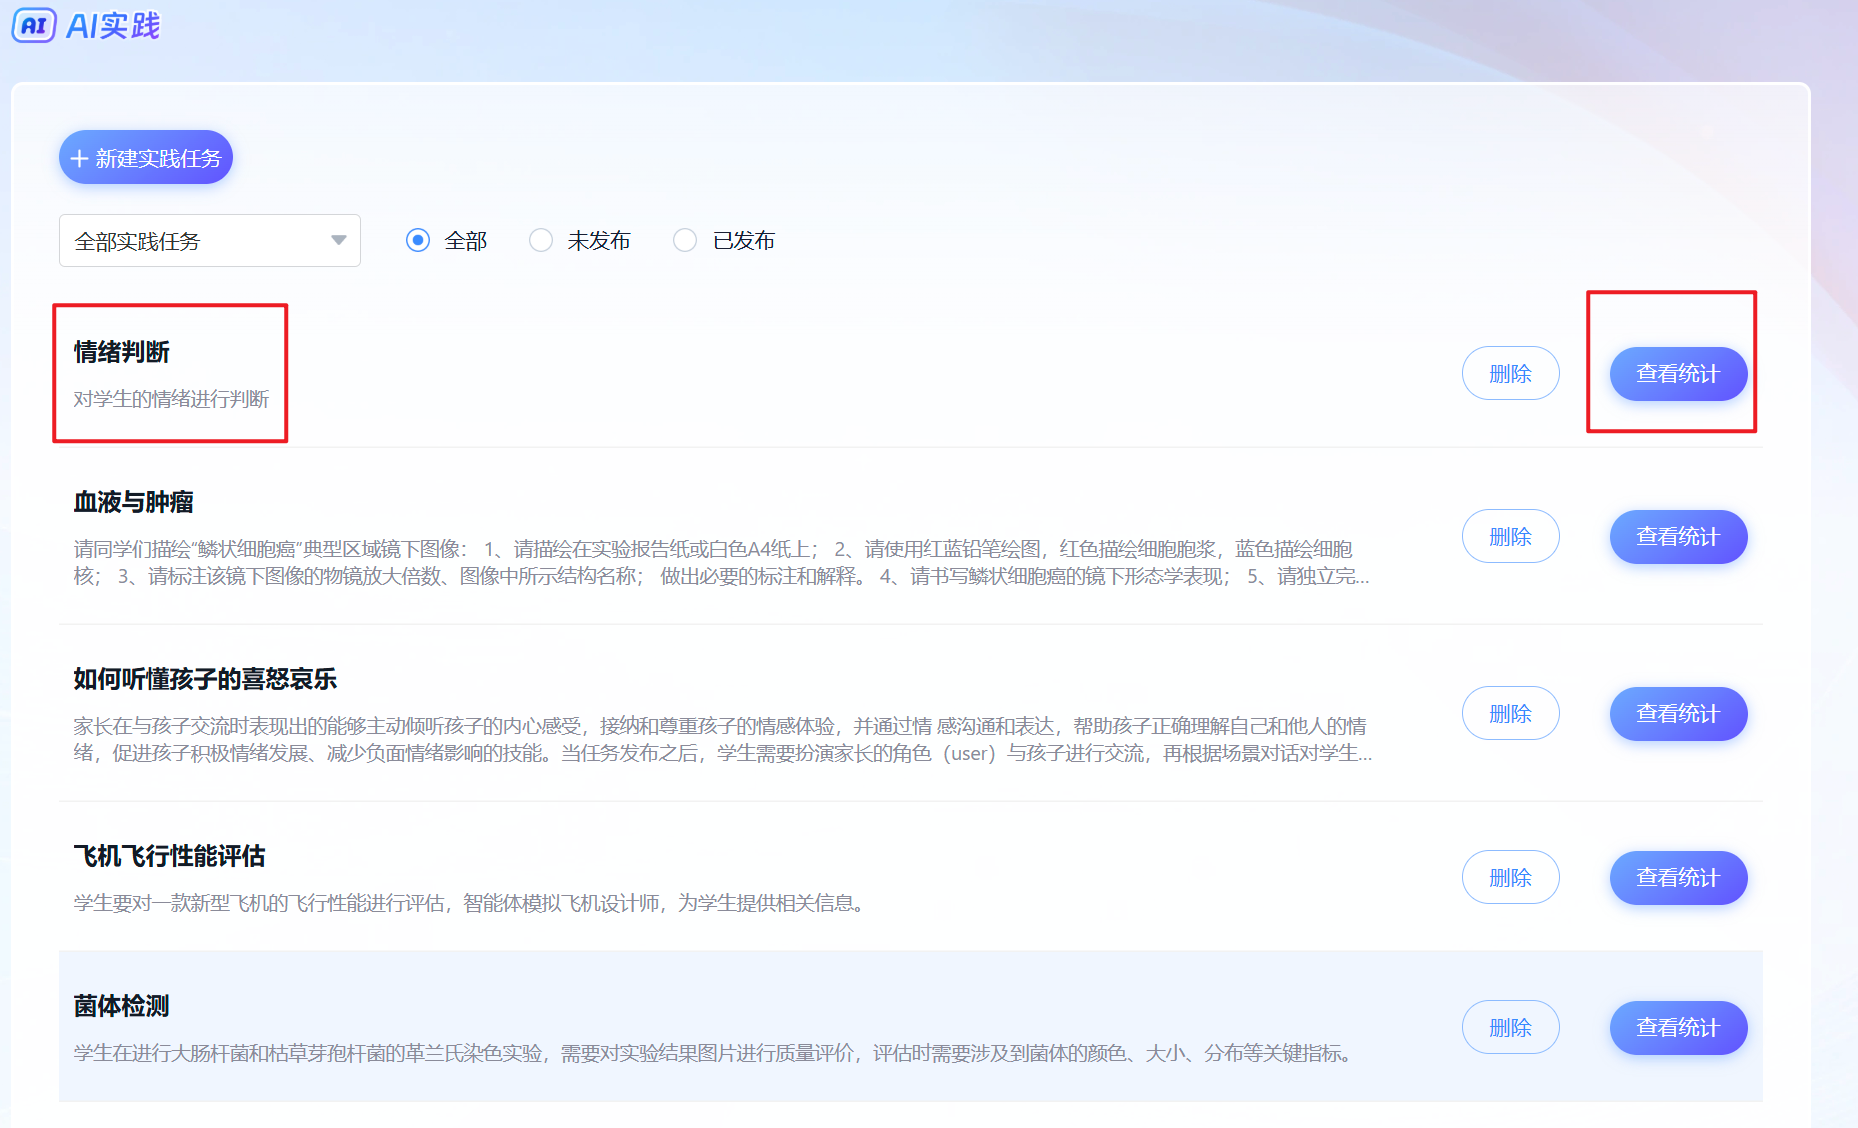Delete the 菌体检测 task
The width and height of the screenshot is (1858, 1128).
1510,1028
